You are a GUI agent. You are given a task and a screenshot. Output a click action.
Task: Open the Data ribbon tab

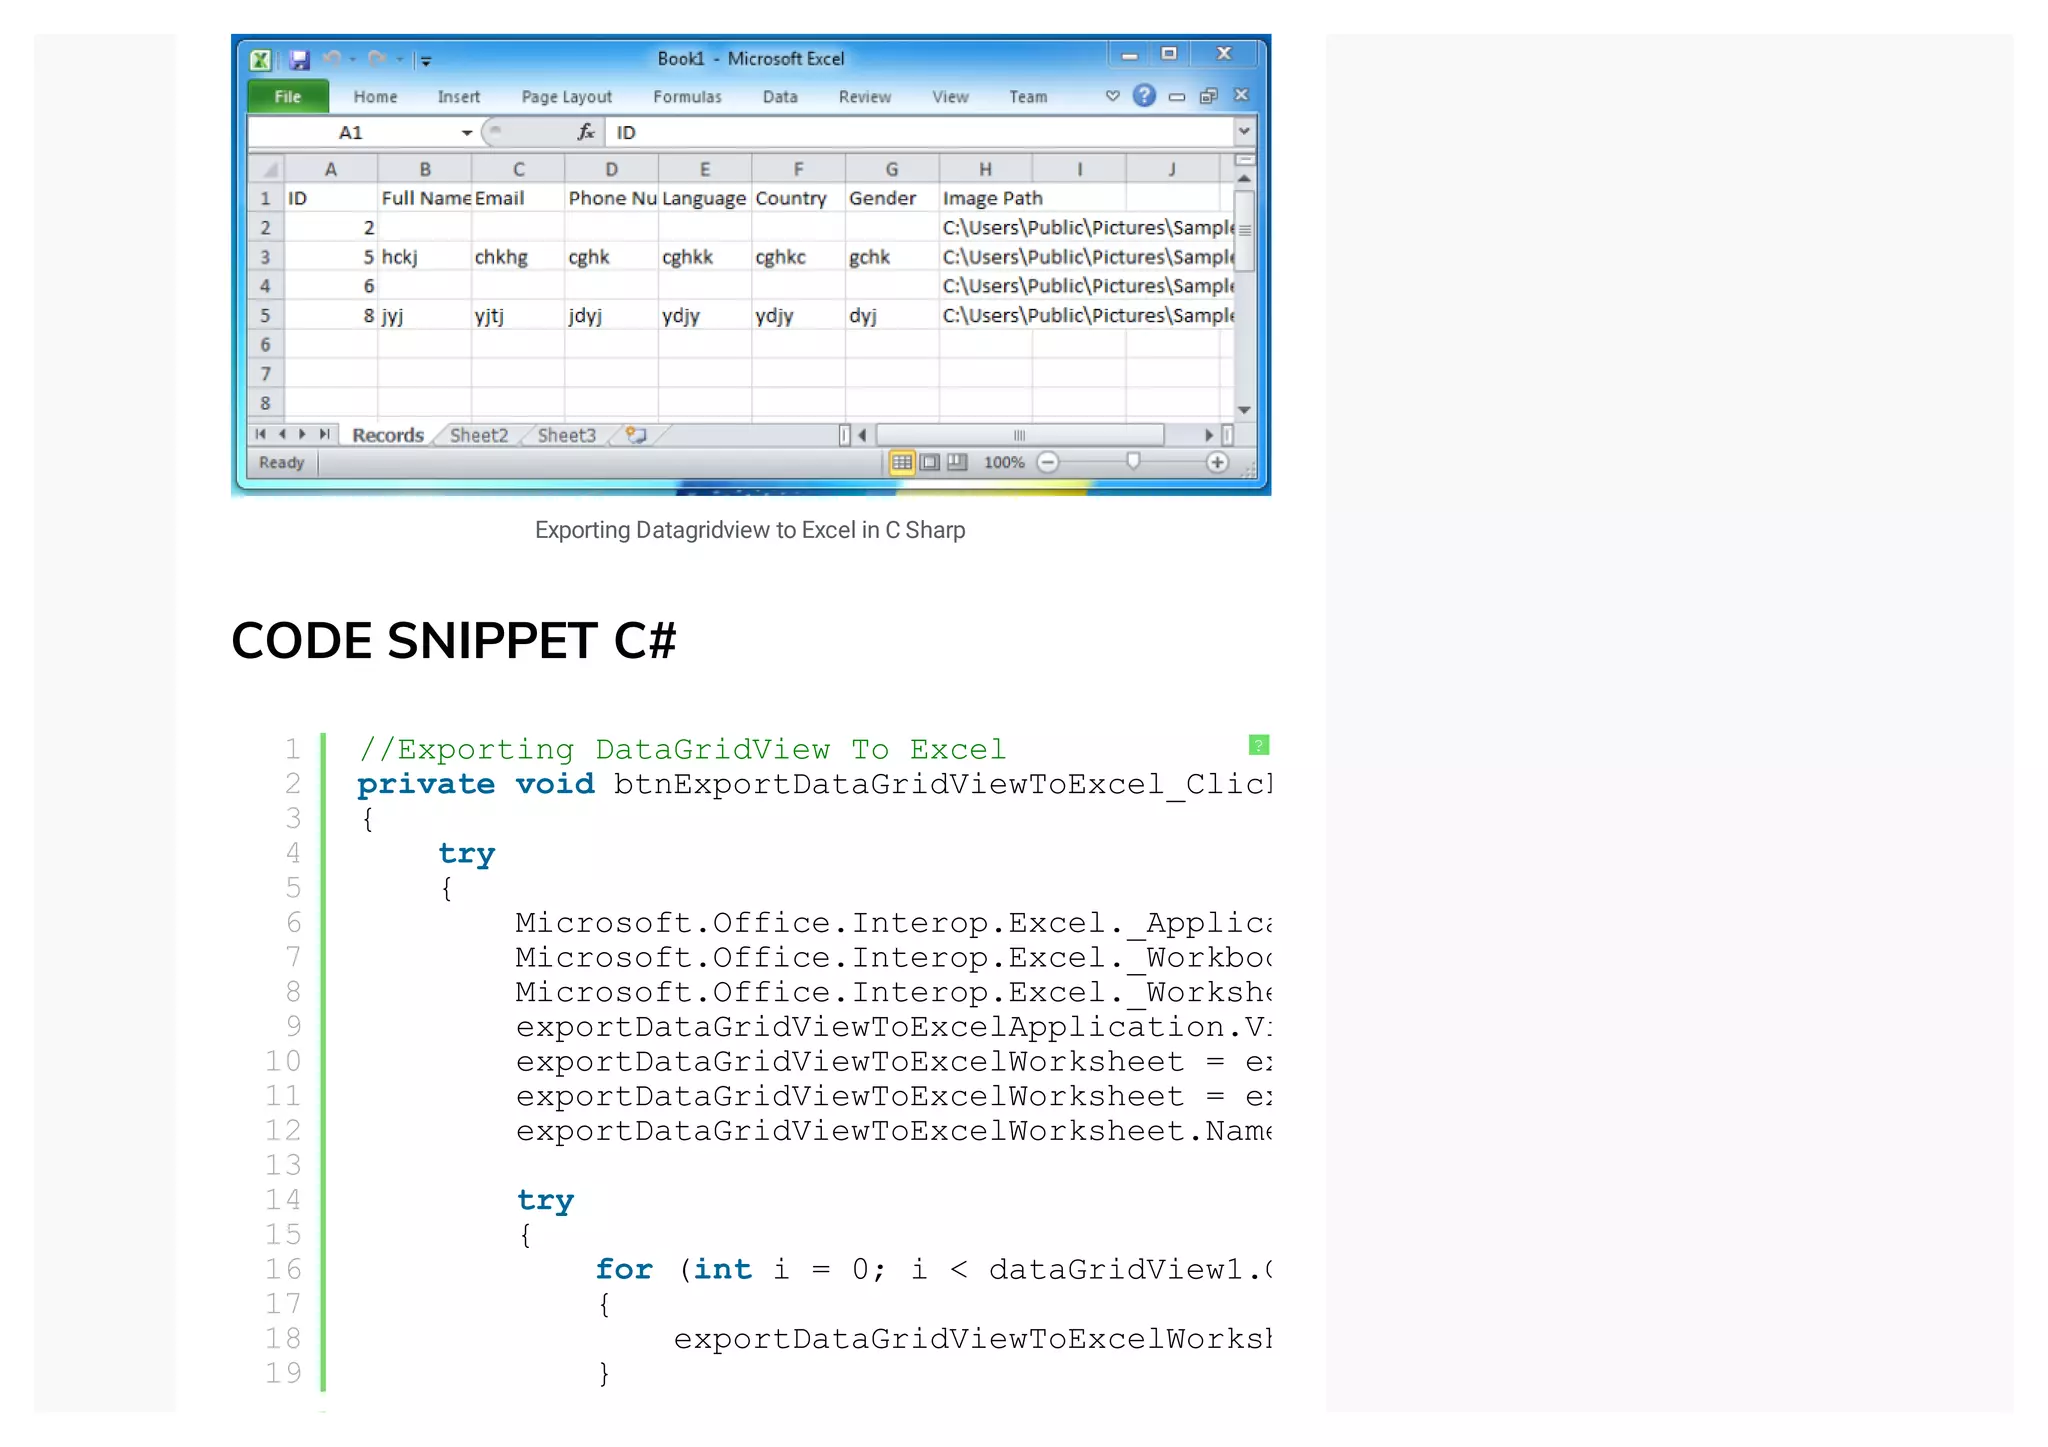(780, 97)
